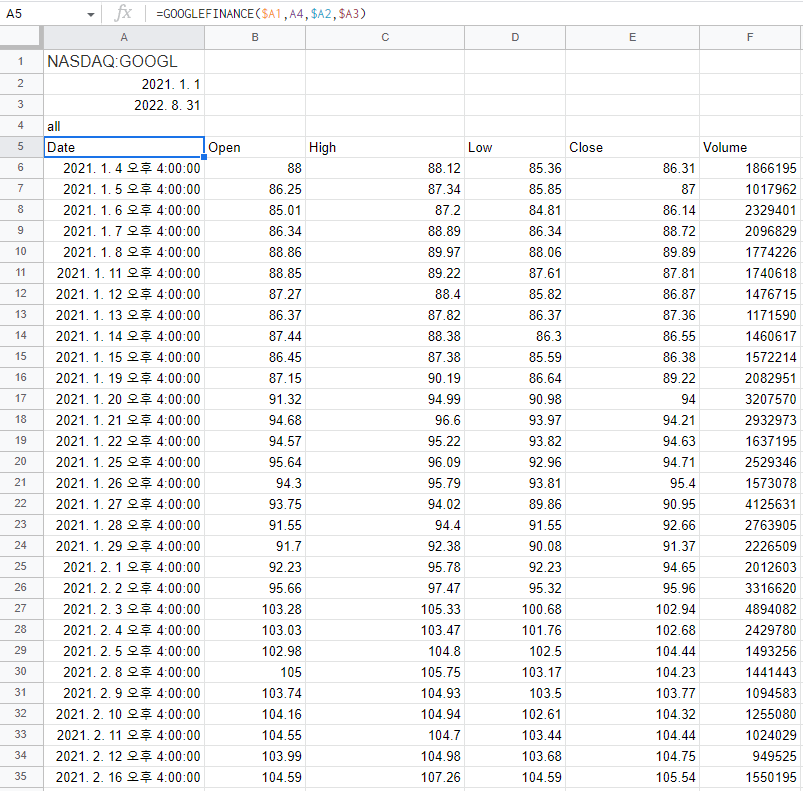The height and width of the screenshot is (791, 803).
Task: Click open value 91.7
Action: coord(255,546)
